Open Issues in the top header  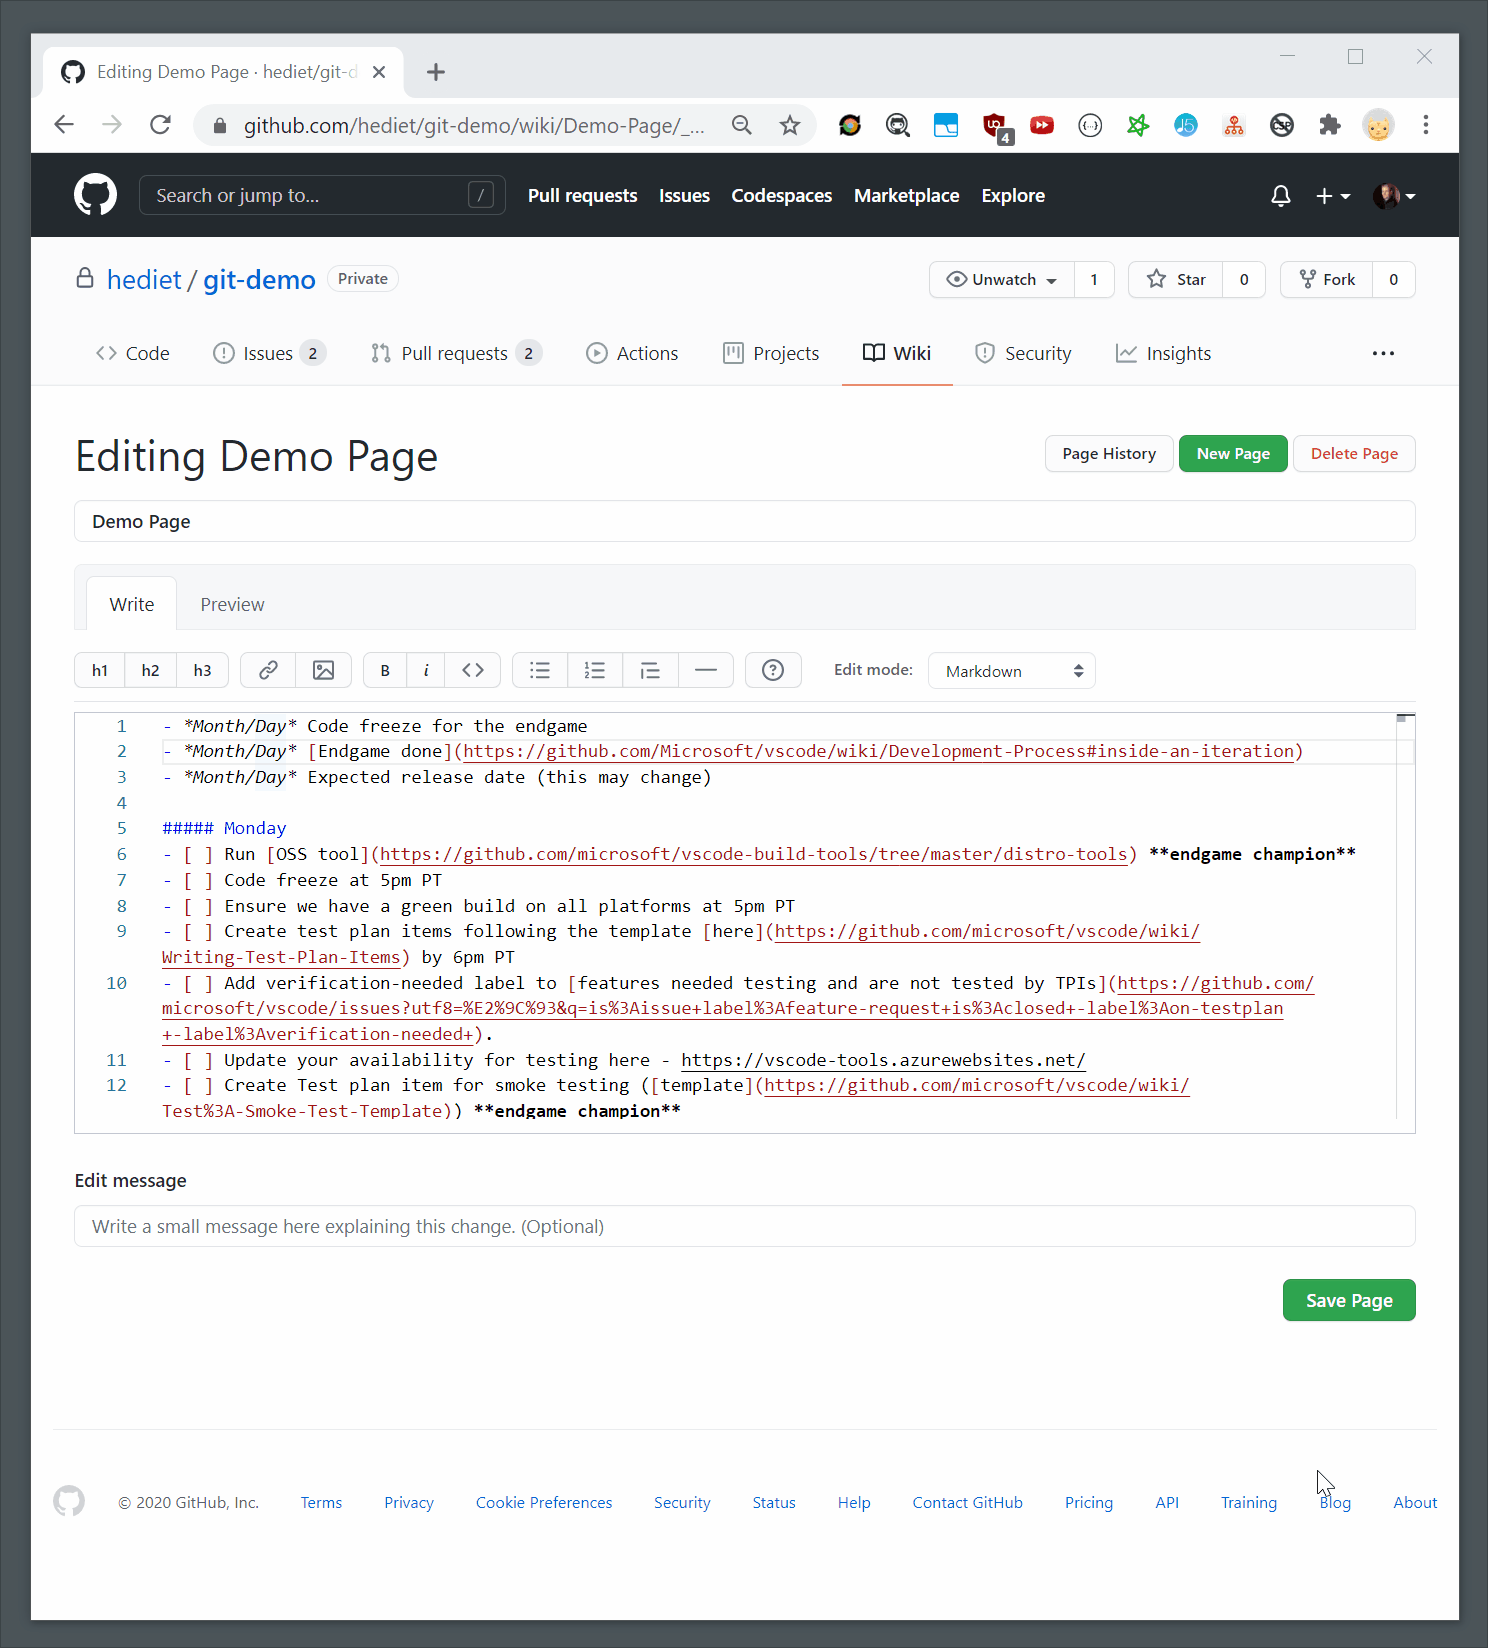coord(684,196)
